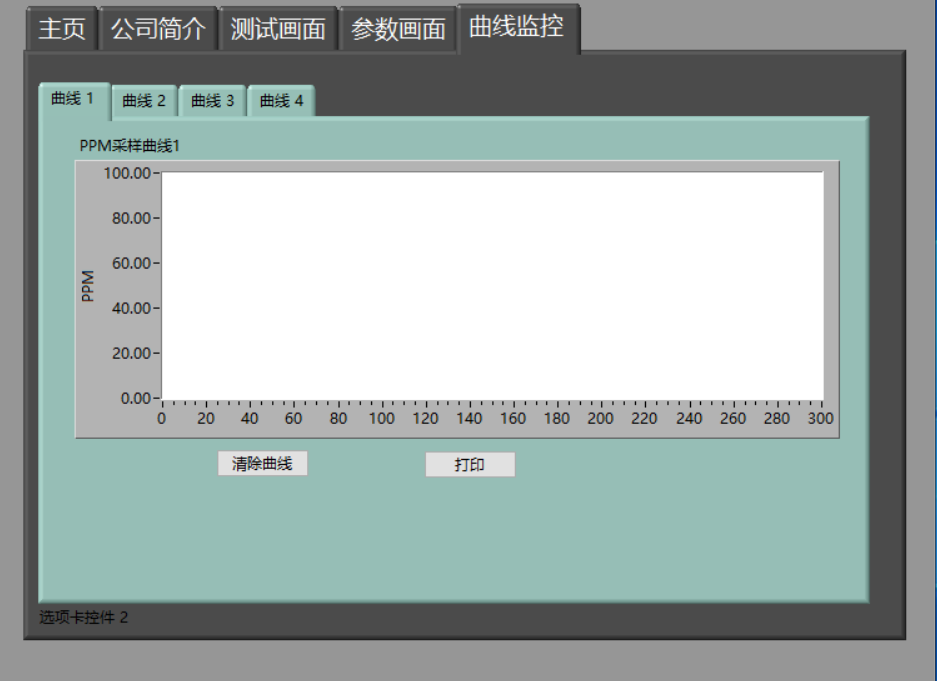Click the 0 origin mark on the x-axis
937x681 pixels.
(161, 418)
